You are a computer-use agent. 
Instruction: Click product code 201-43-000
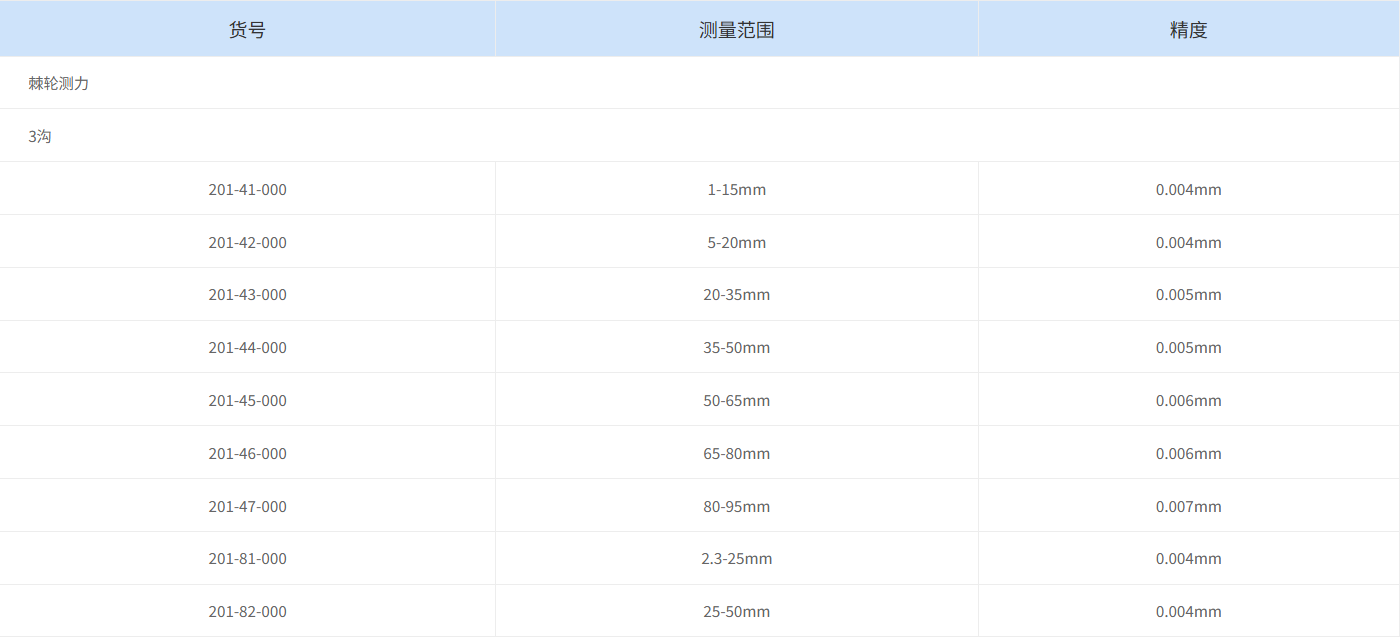pyautogui.click(x=247, y=294)
